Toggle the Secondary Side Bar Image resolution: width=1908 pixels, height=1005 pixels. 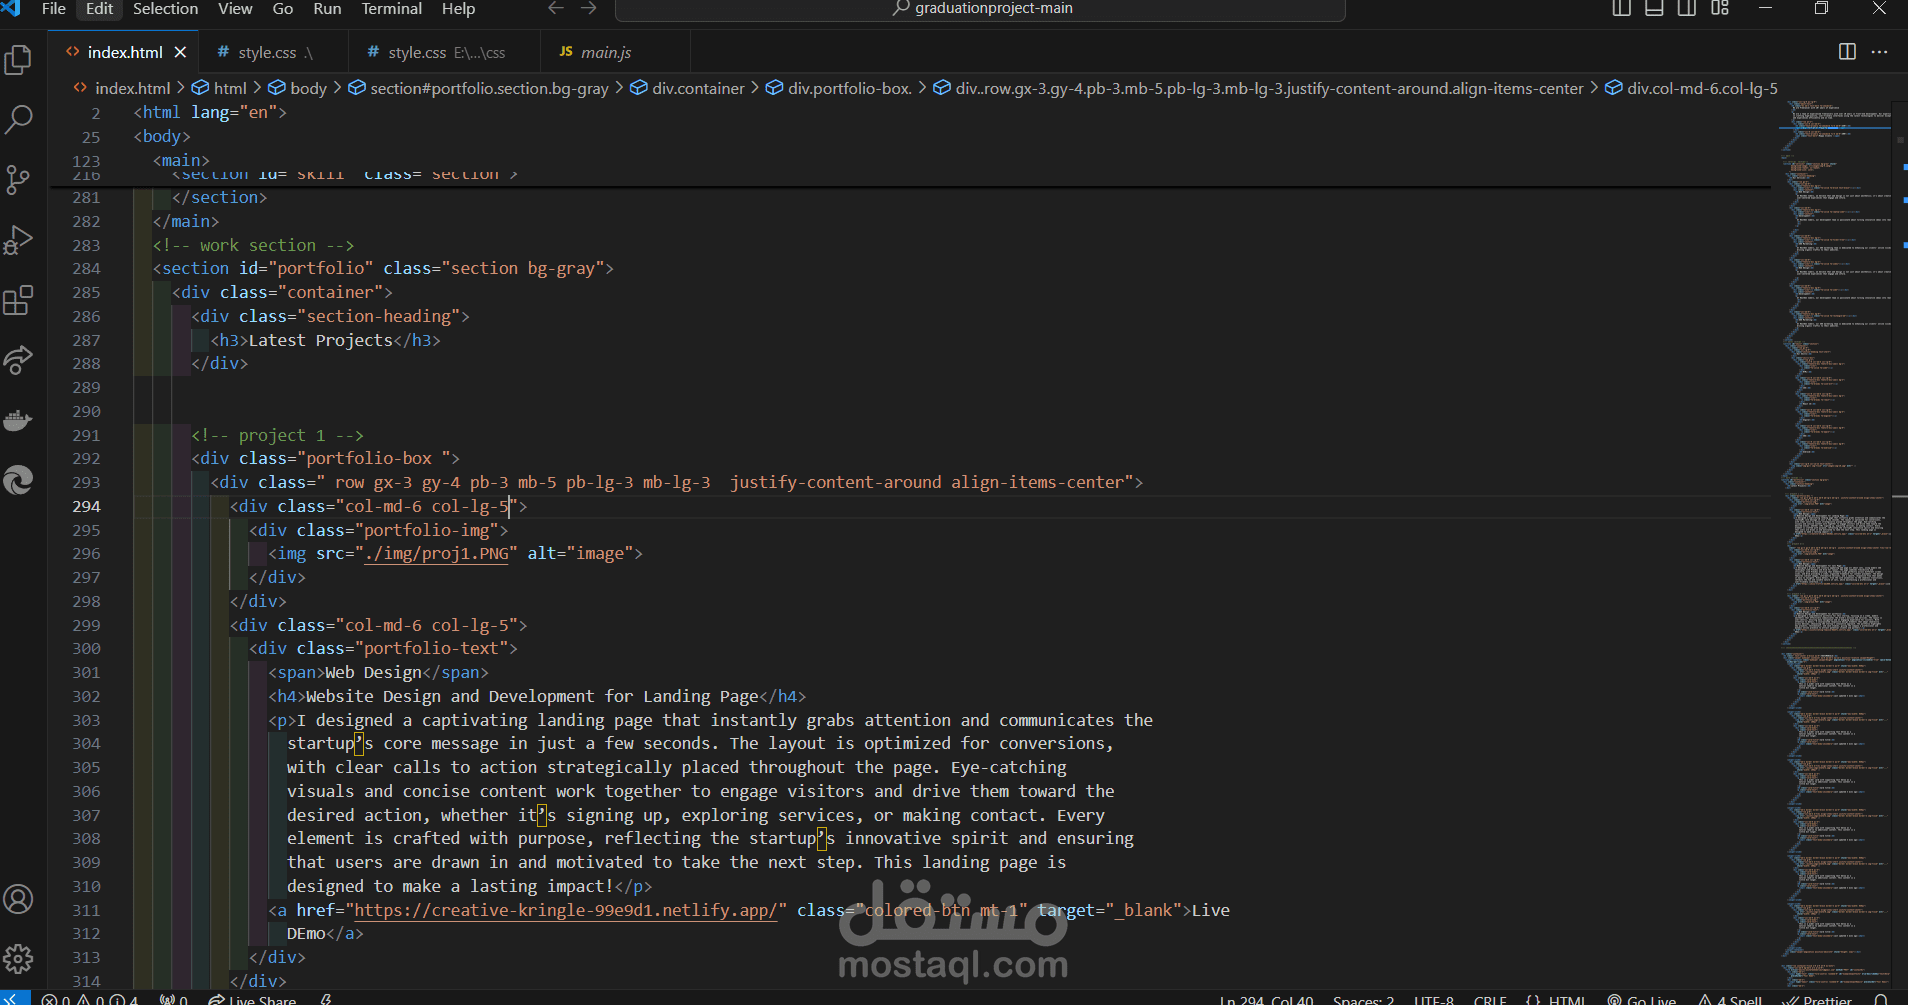tap(1687, 8)
